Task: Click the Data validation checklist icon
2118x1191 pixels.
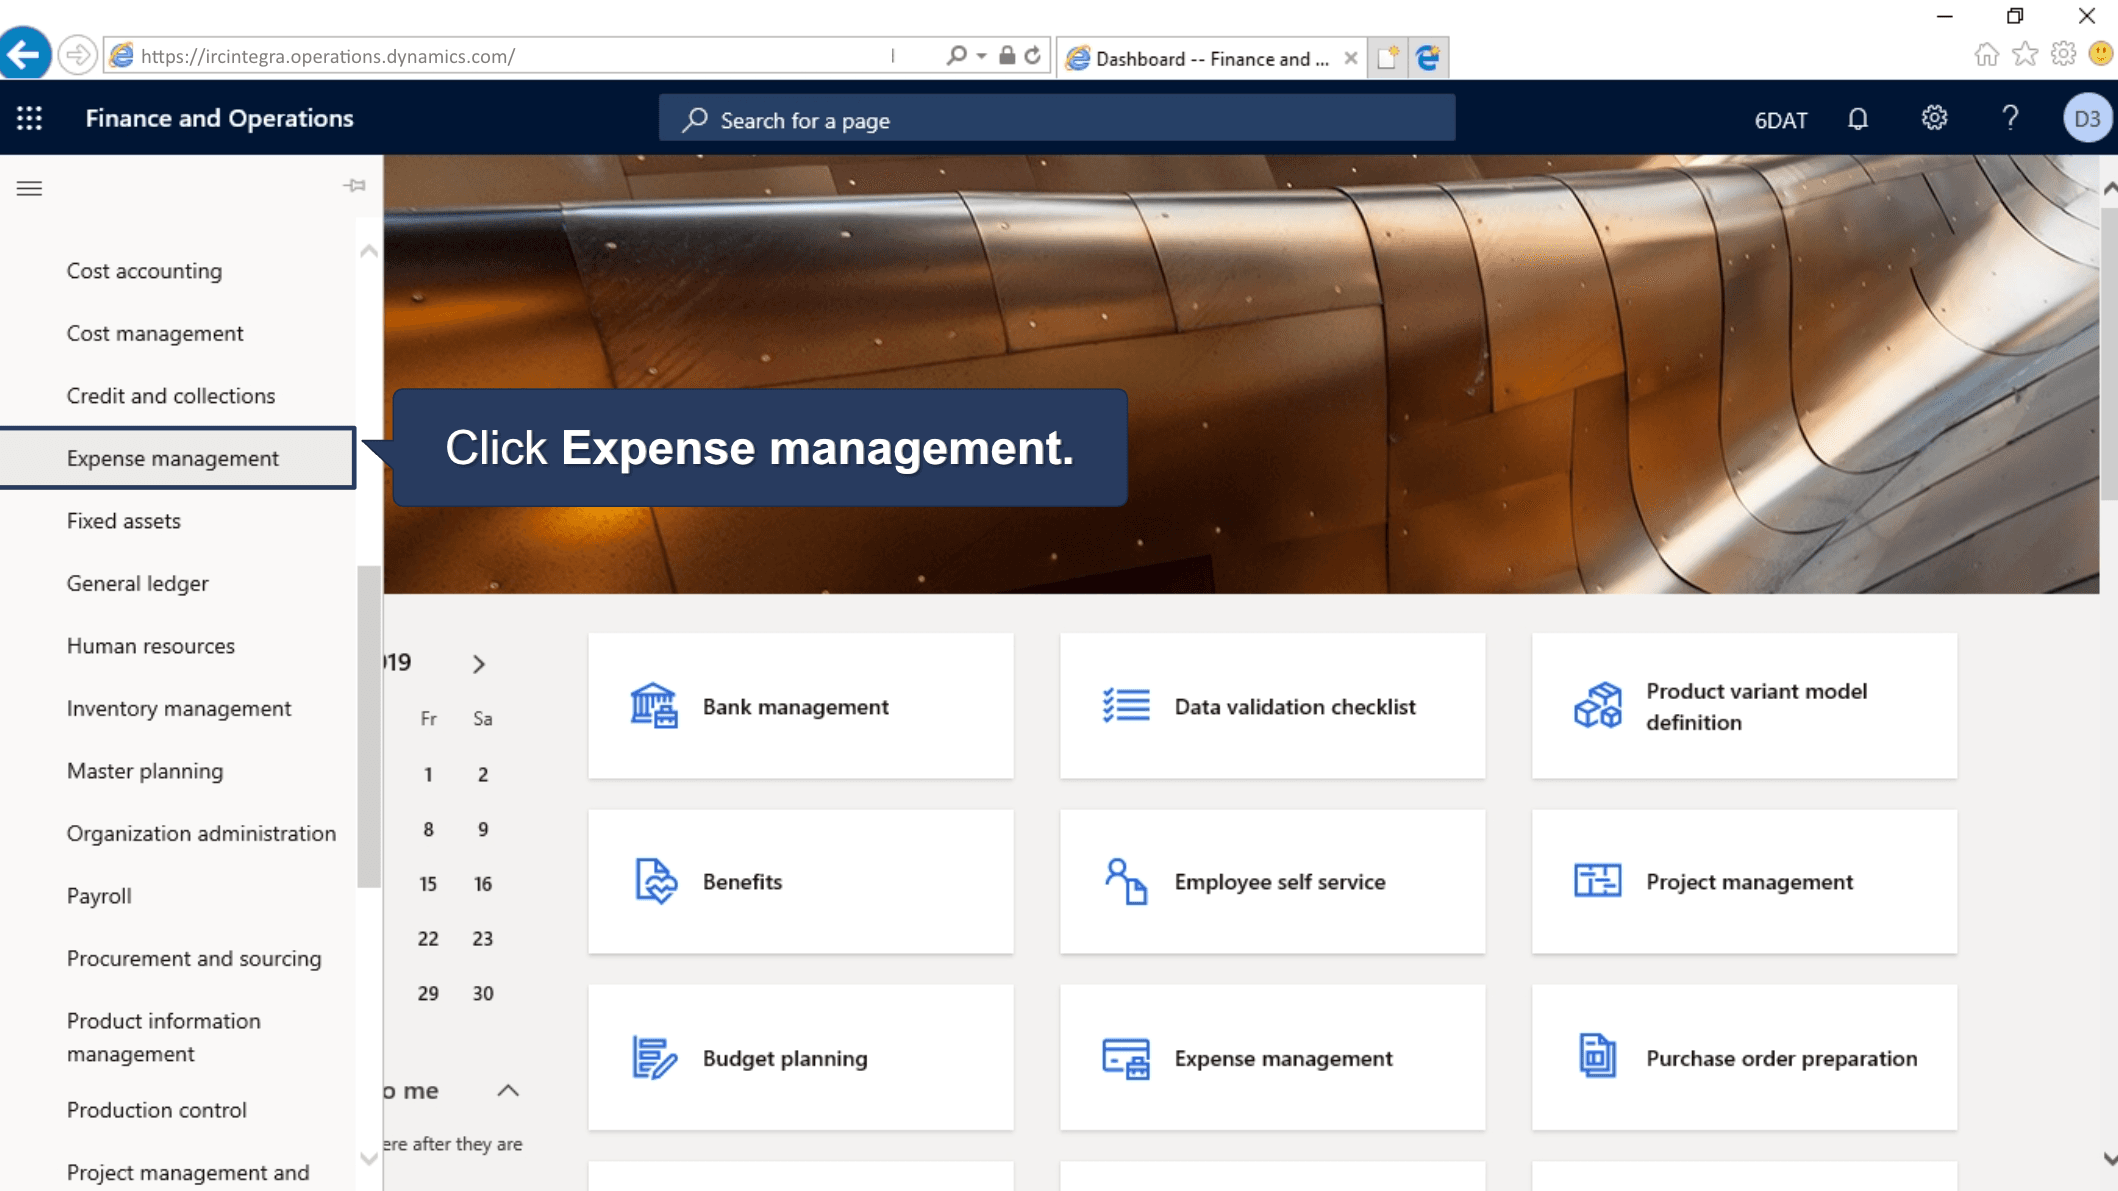Action: (x=1124, y=705)
